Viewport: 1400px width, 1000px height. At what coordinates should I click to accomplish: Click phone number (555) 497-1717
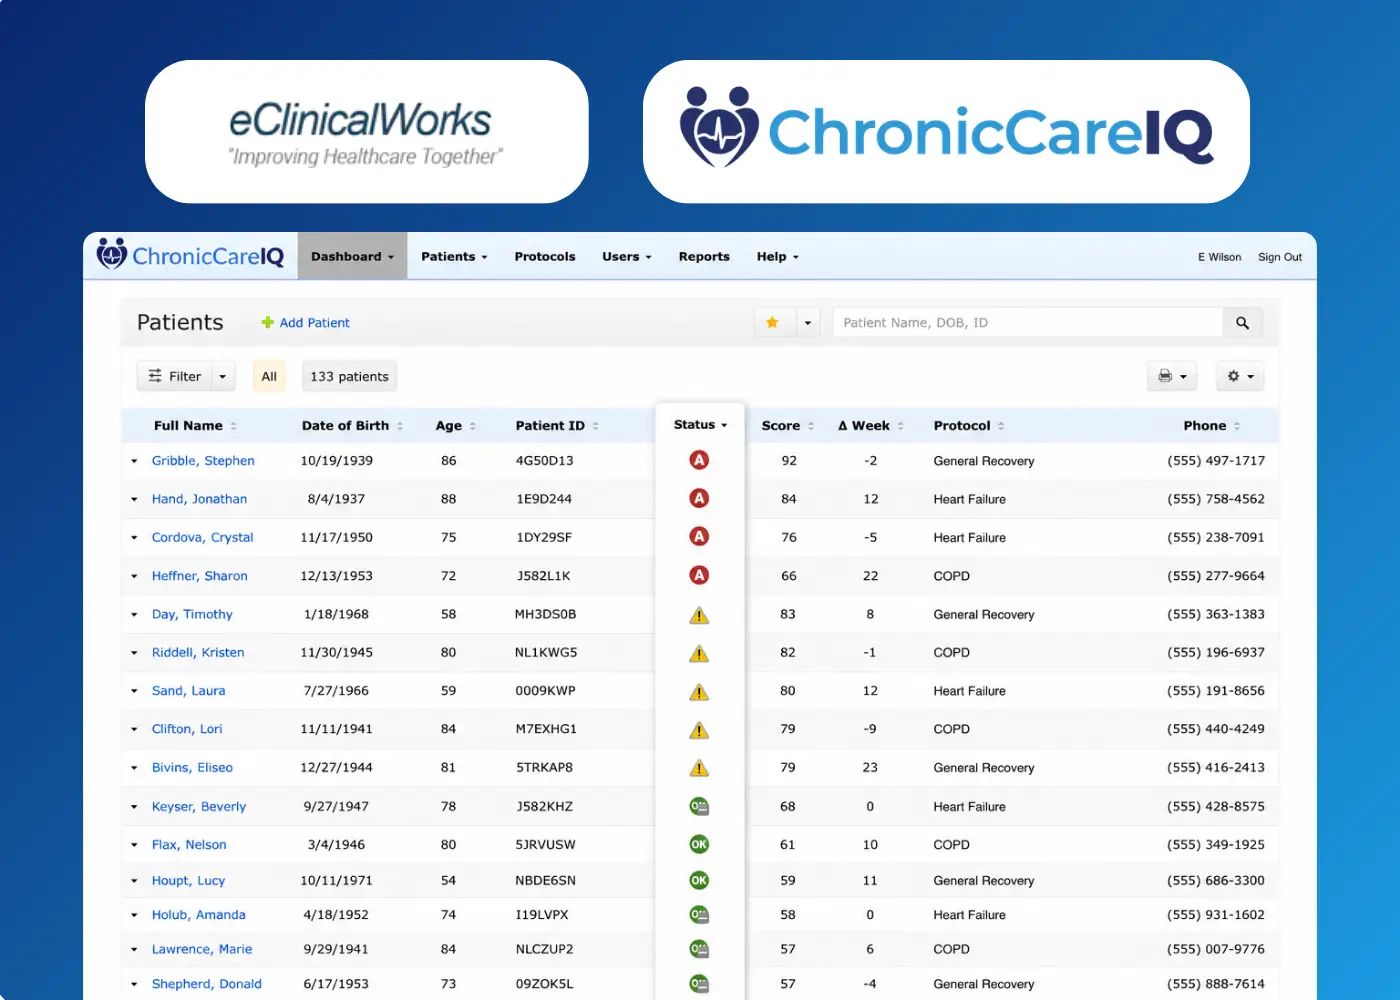[1216, 461]
